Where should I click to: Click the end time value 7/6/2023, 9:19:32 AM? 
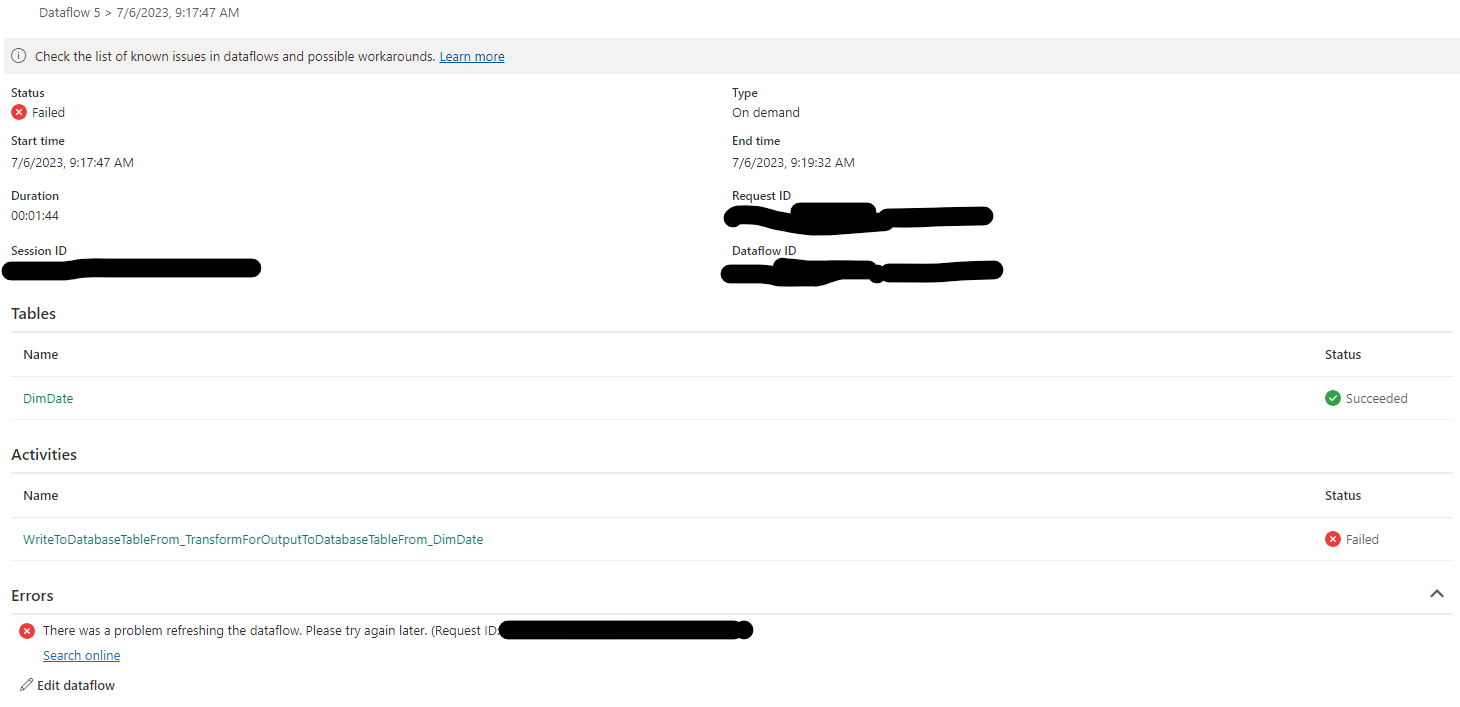tap(793, 162)
